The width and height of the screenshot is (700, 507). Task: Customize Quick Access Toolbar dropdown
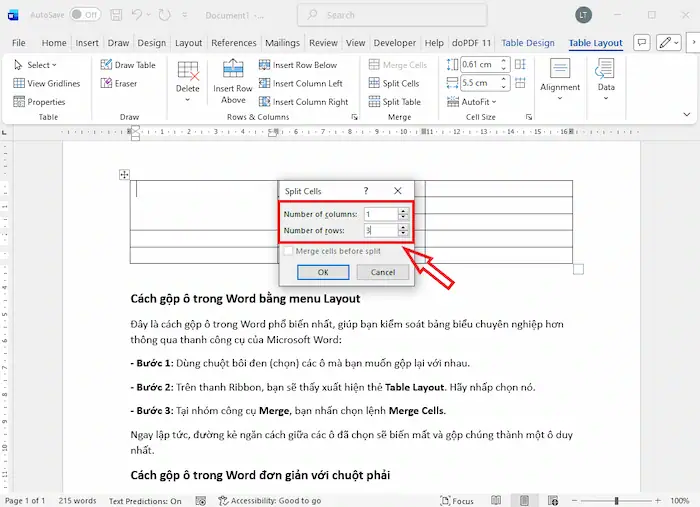coord(185,15)
